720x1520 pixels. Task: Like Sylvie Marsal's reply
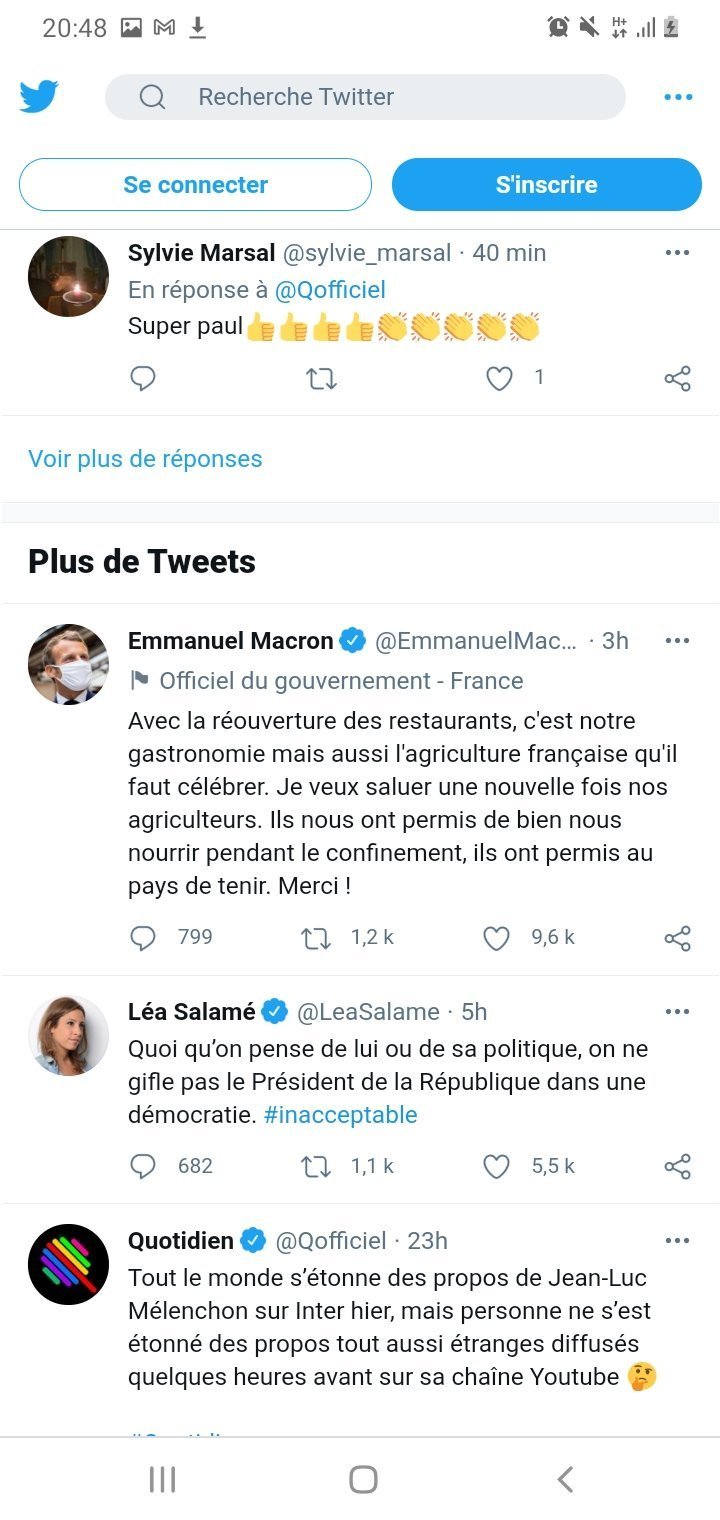pos(499,378)
